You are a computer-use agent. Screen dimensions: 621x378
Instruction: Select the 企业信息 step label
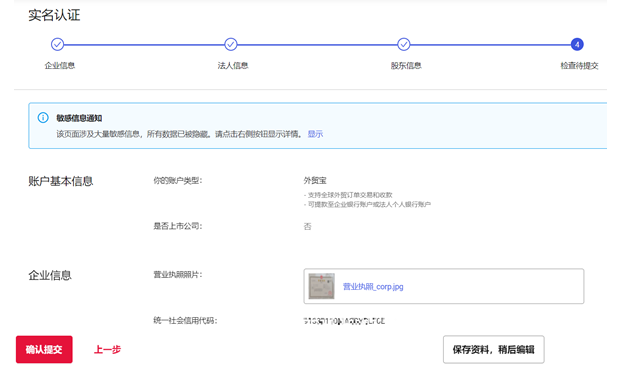tap(60, 66)
